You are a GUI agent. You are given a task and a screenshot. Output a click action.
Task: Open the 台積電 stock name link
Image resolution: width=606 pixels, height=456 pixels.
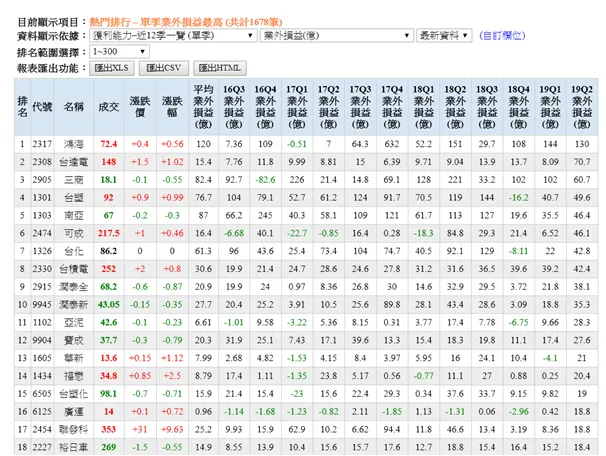pos(73,269)
